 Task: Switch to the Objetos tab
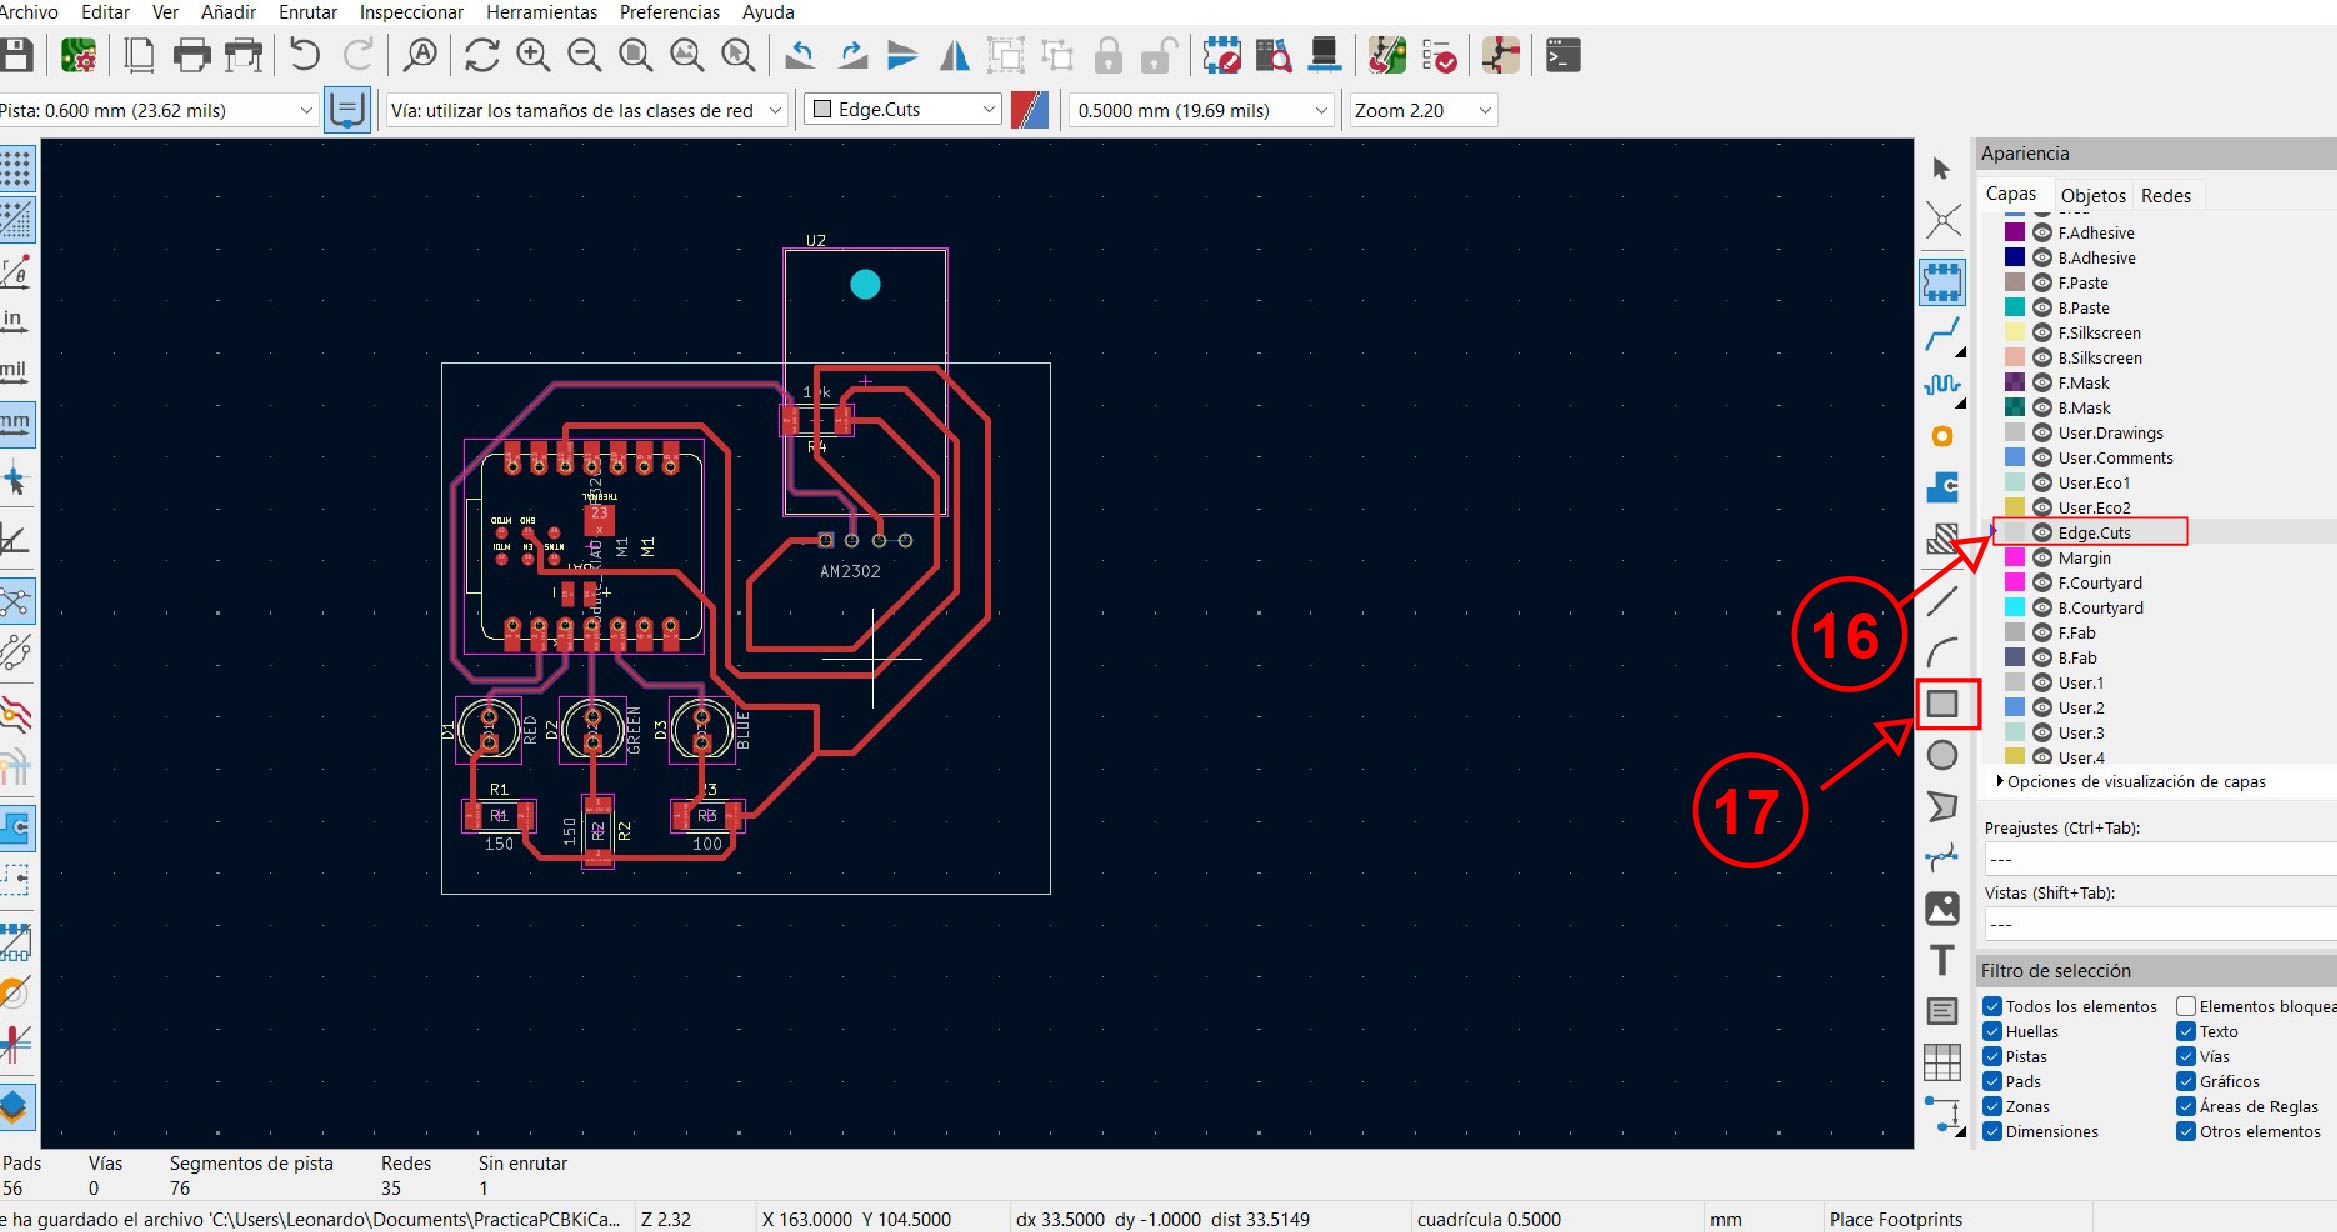[2092, 195]
